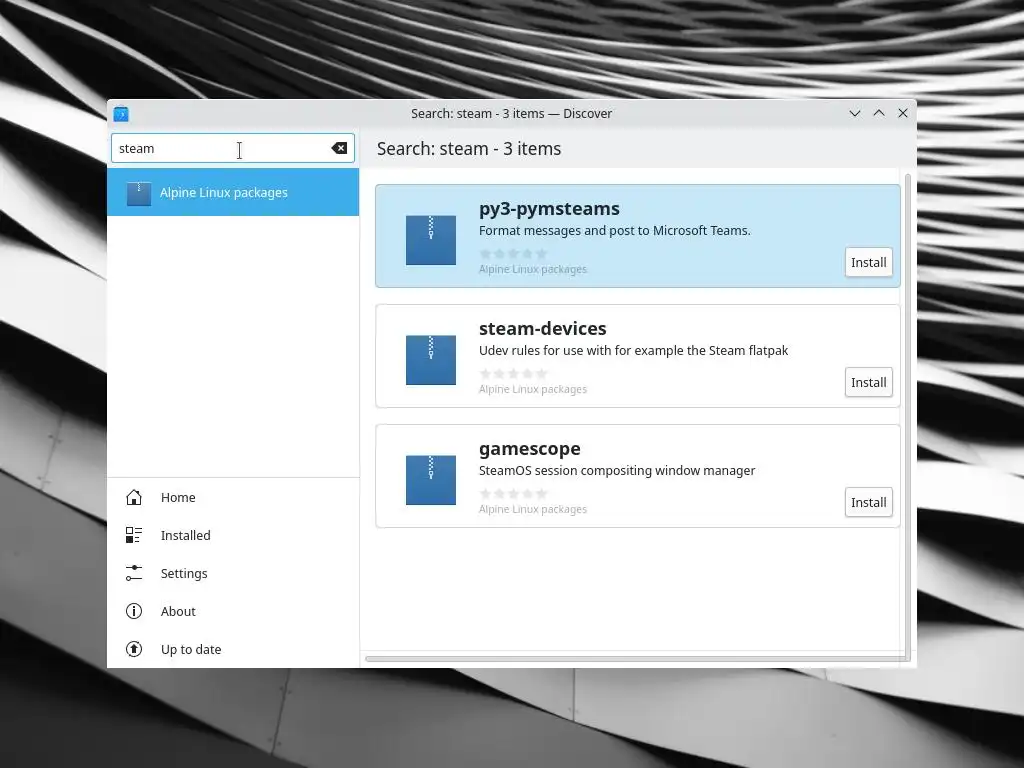Clear the steam search field
Viewport: 1024px width, 768px height.
coord(339,148)
